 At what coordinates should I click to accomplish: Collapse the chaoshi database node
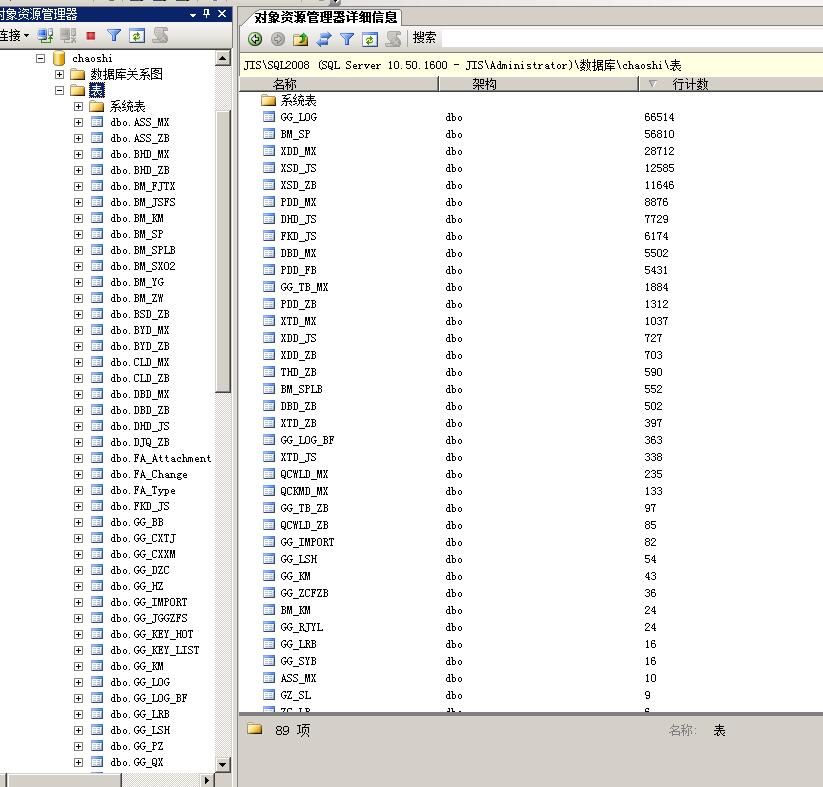pos(40,58)
